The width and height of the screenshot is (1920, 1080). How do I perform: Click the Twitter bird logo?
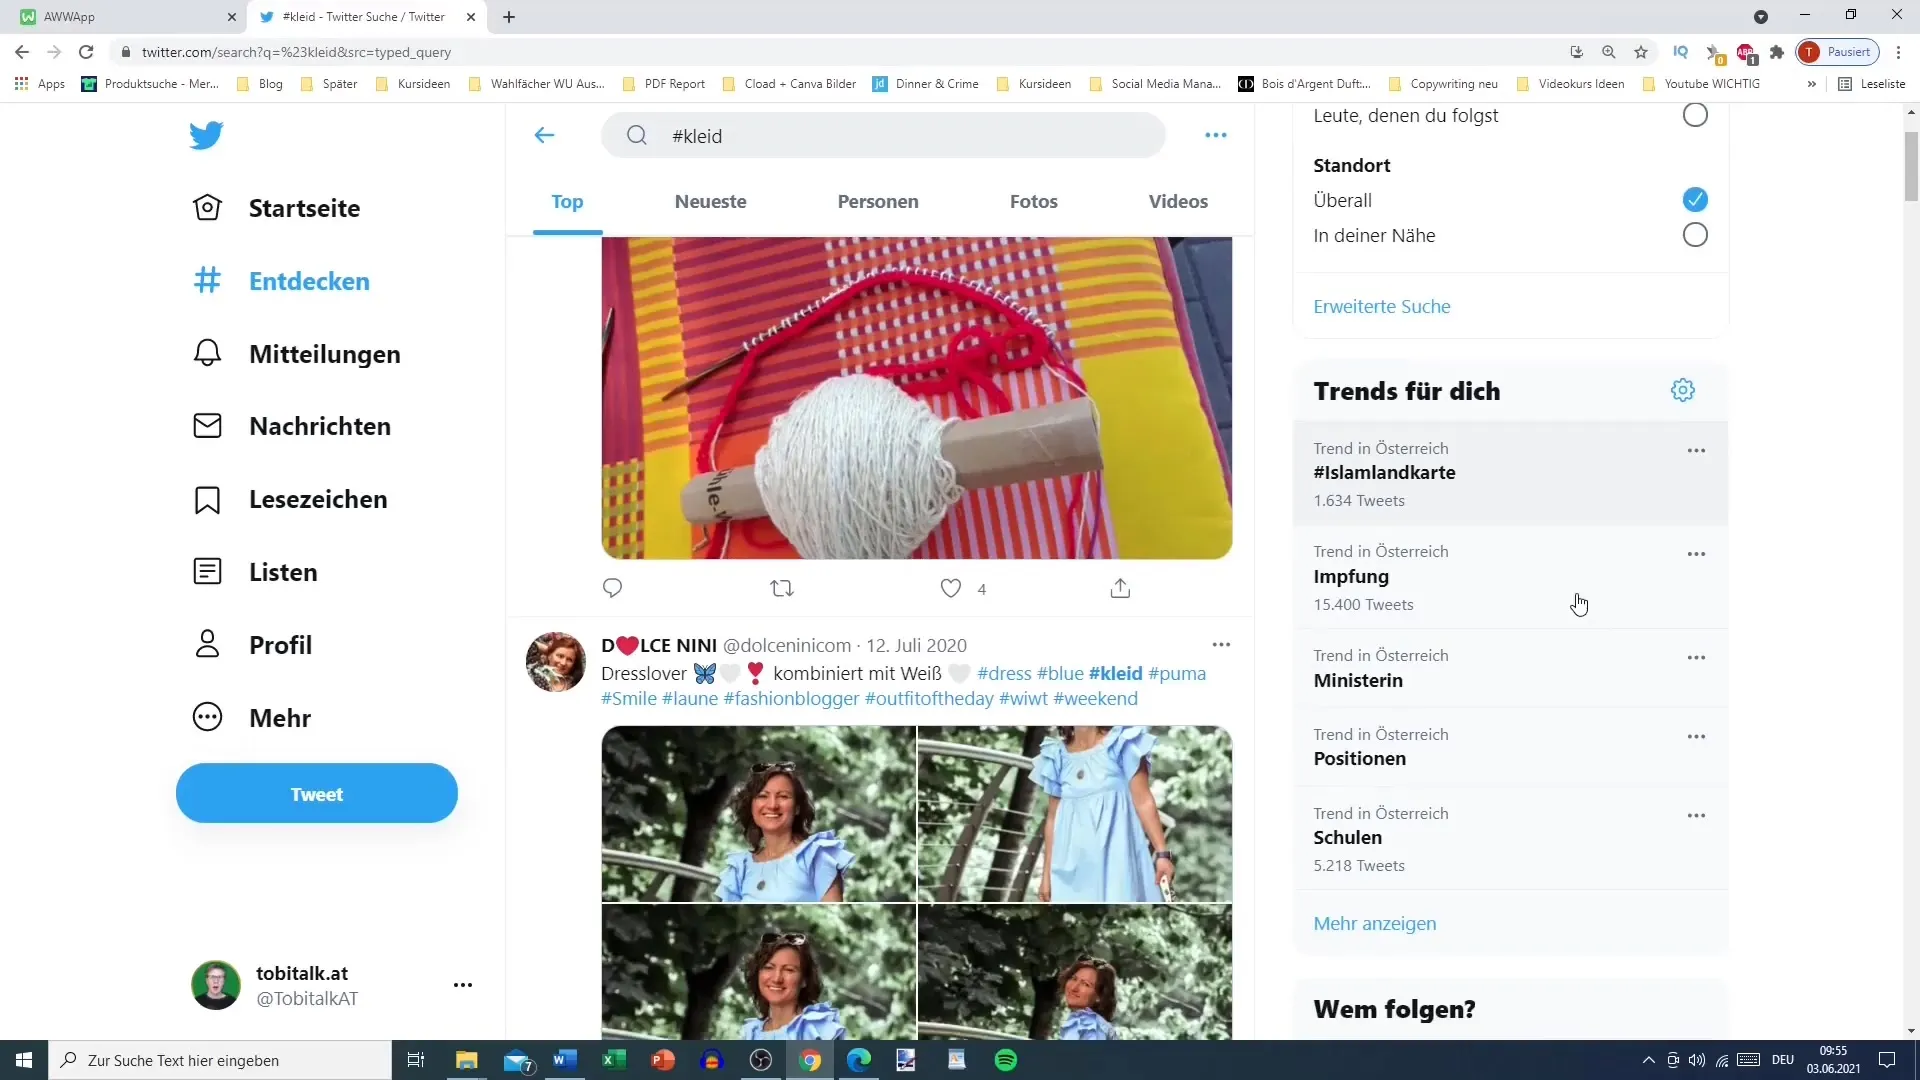pos(206,135)
